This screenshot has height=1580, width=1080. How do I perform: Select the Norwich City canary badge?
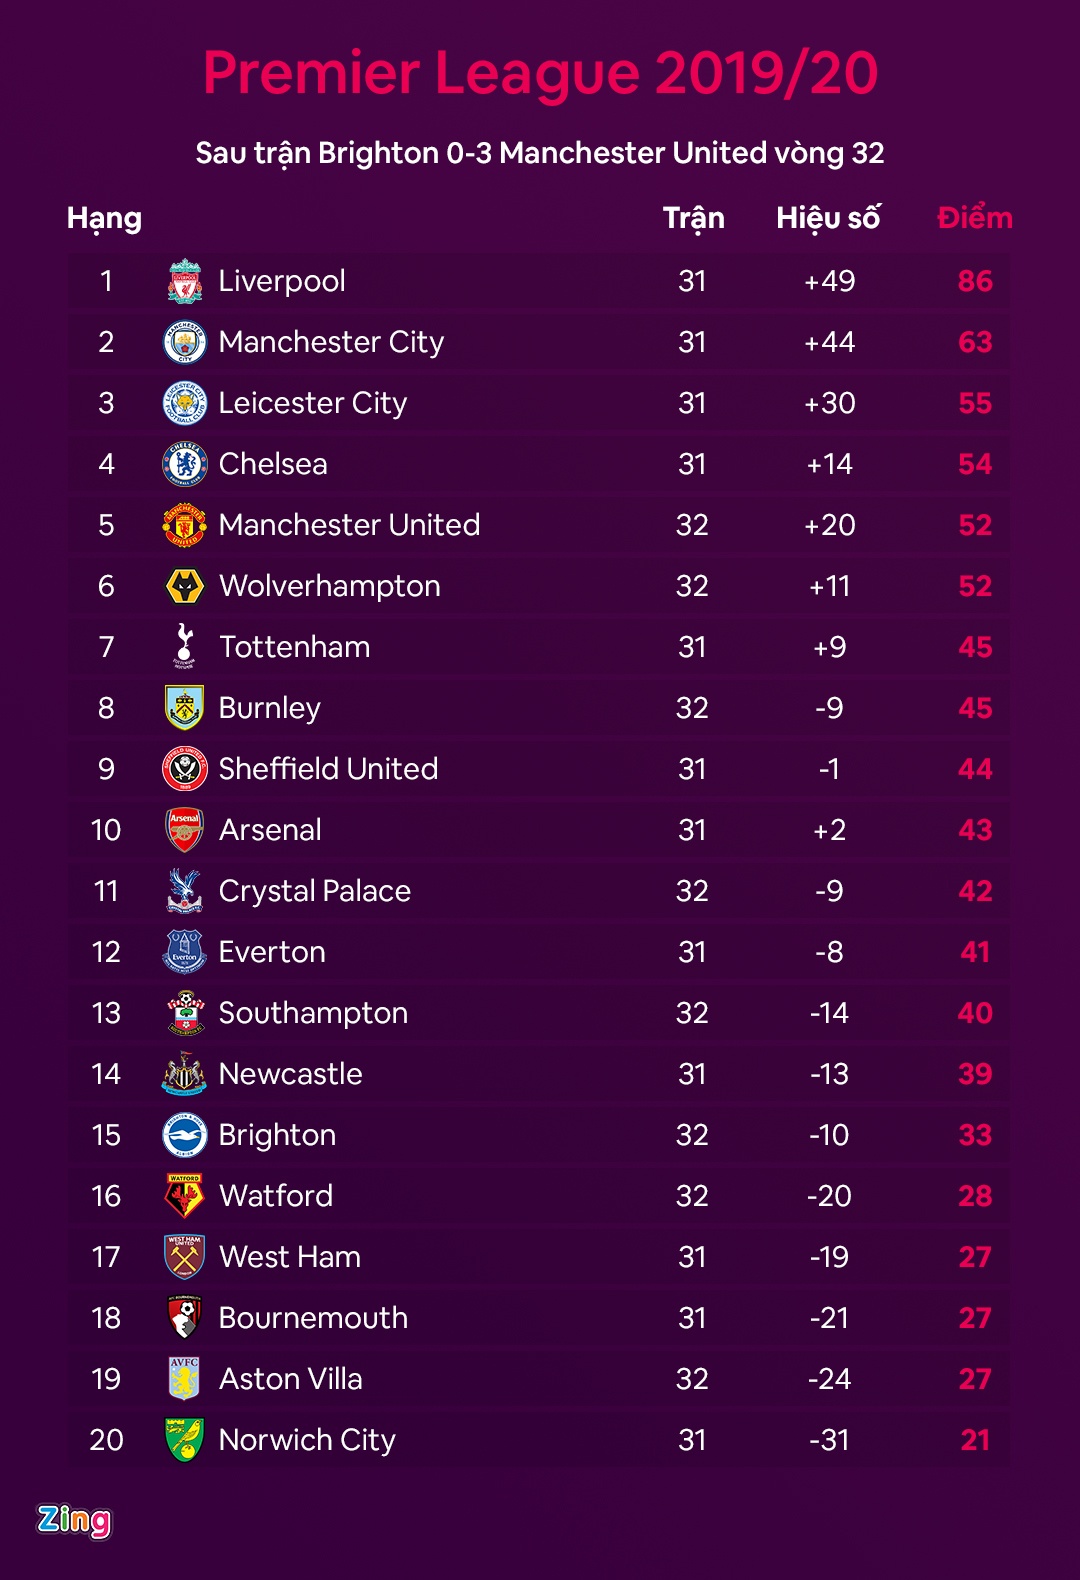point(185,1440)
